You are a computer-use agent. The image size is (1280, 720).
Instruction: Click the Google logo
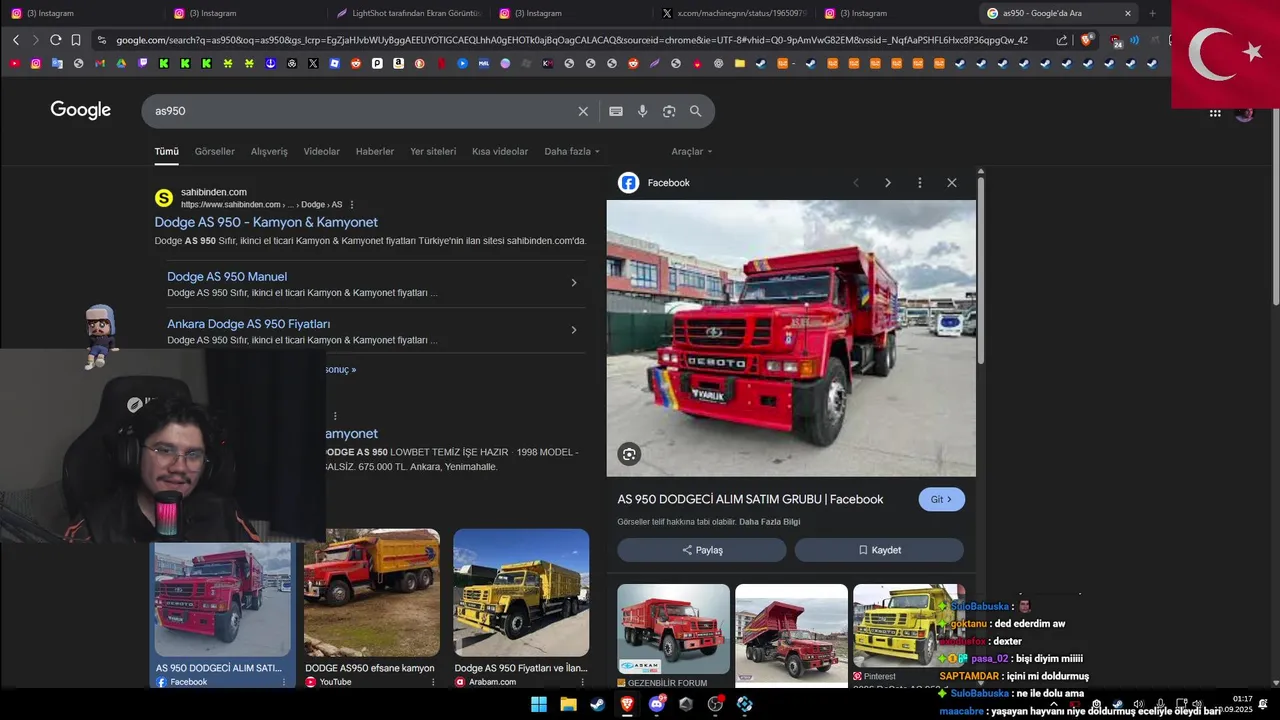tap(81, 110)
